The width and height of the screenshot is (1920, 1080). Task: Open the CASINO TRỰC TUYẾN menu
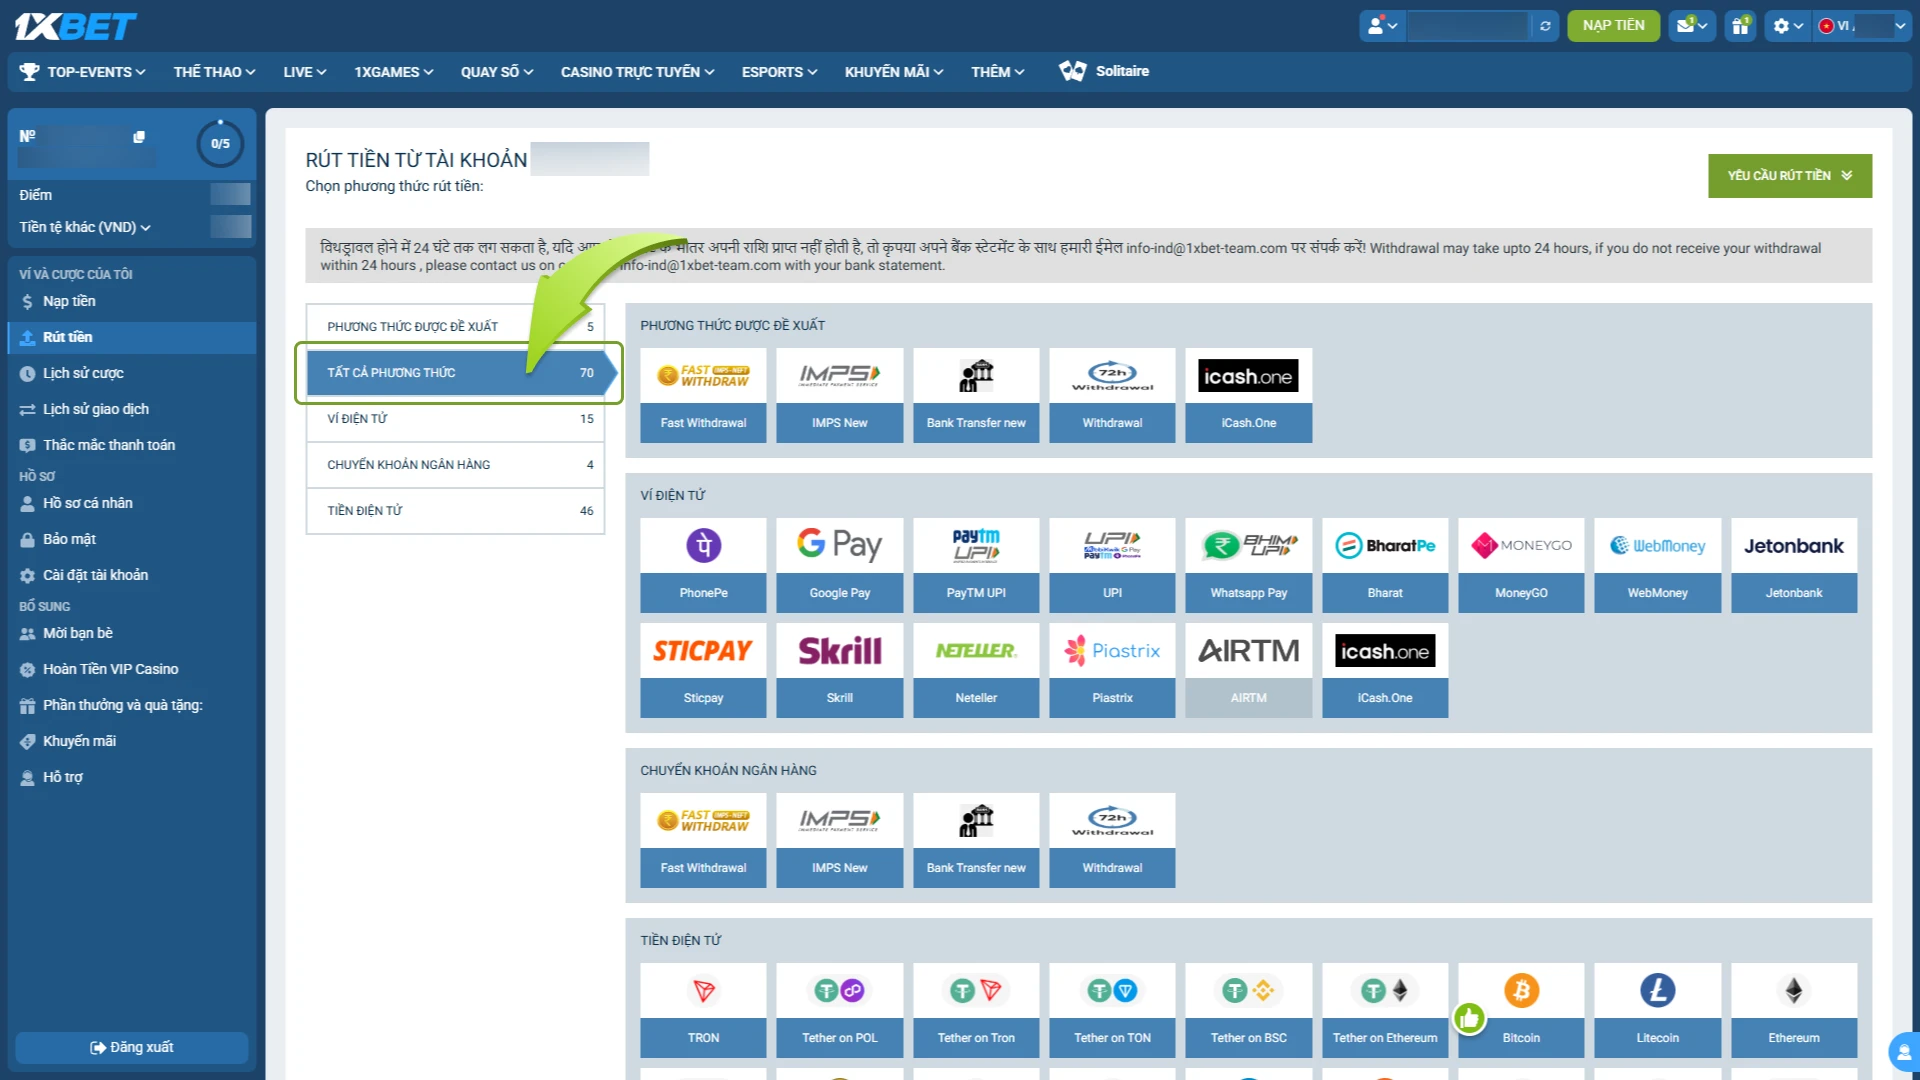(x=637, y=72)
